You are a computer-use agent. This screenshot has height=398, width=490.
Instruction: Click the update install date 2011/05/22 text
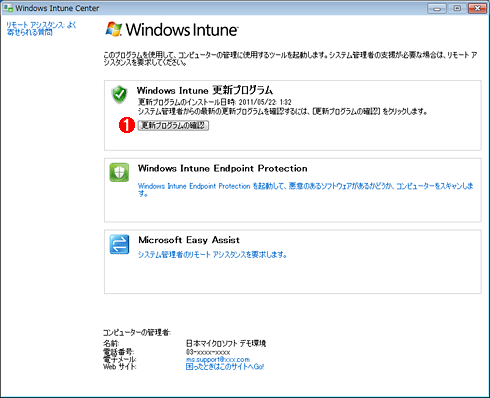[x=215, y=102]
